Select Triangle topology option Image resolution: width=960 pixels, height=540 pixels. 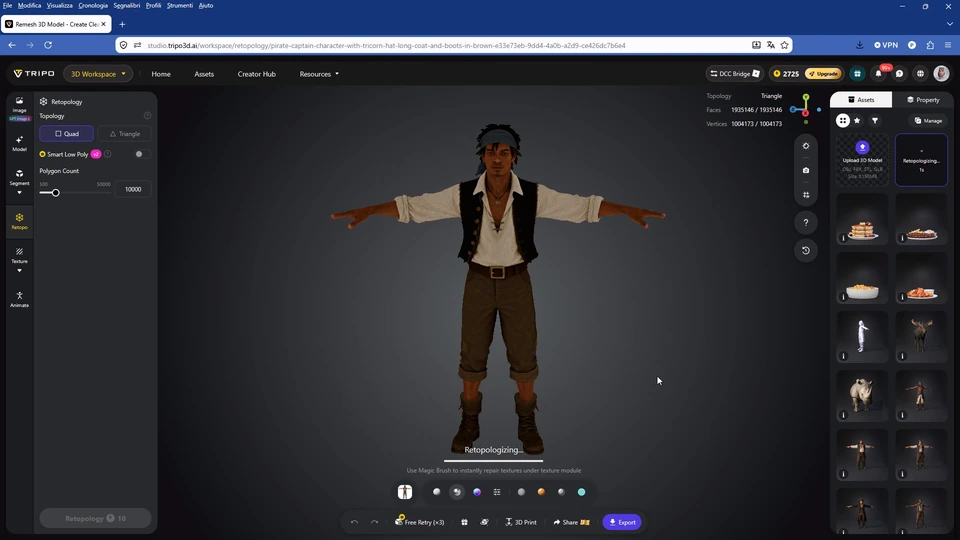tap(124, 133)
